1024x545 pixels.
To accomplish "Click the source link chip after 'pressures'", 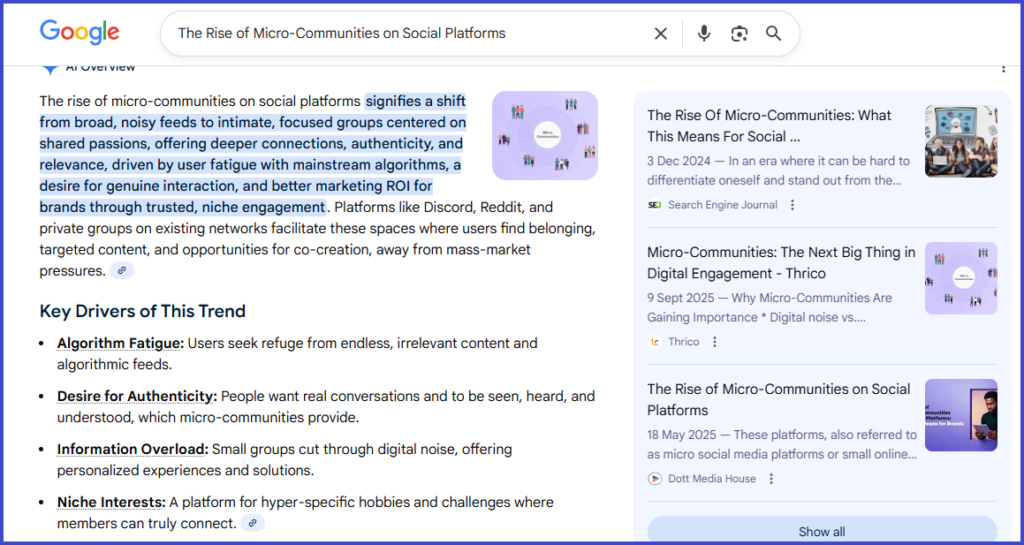I will [122, 271].
